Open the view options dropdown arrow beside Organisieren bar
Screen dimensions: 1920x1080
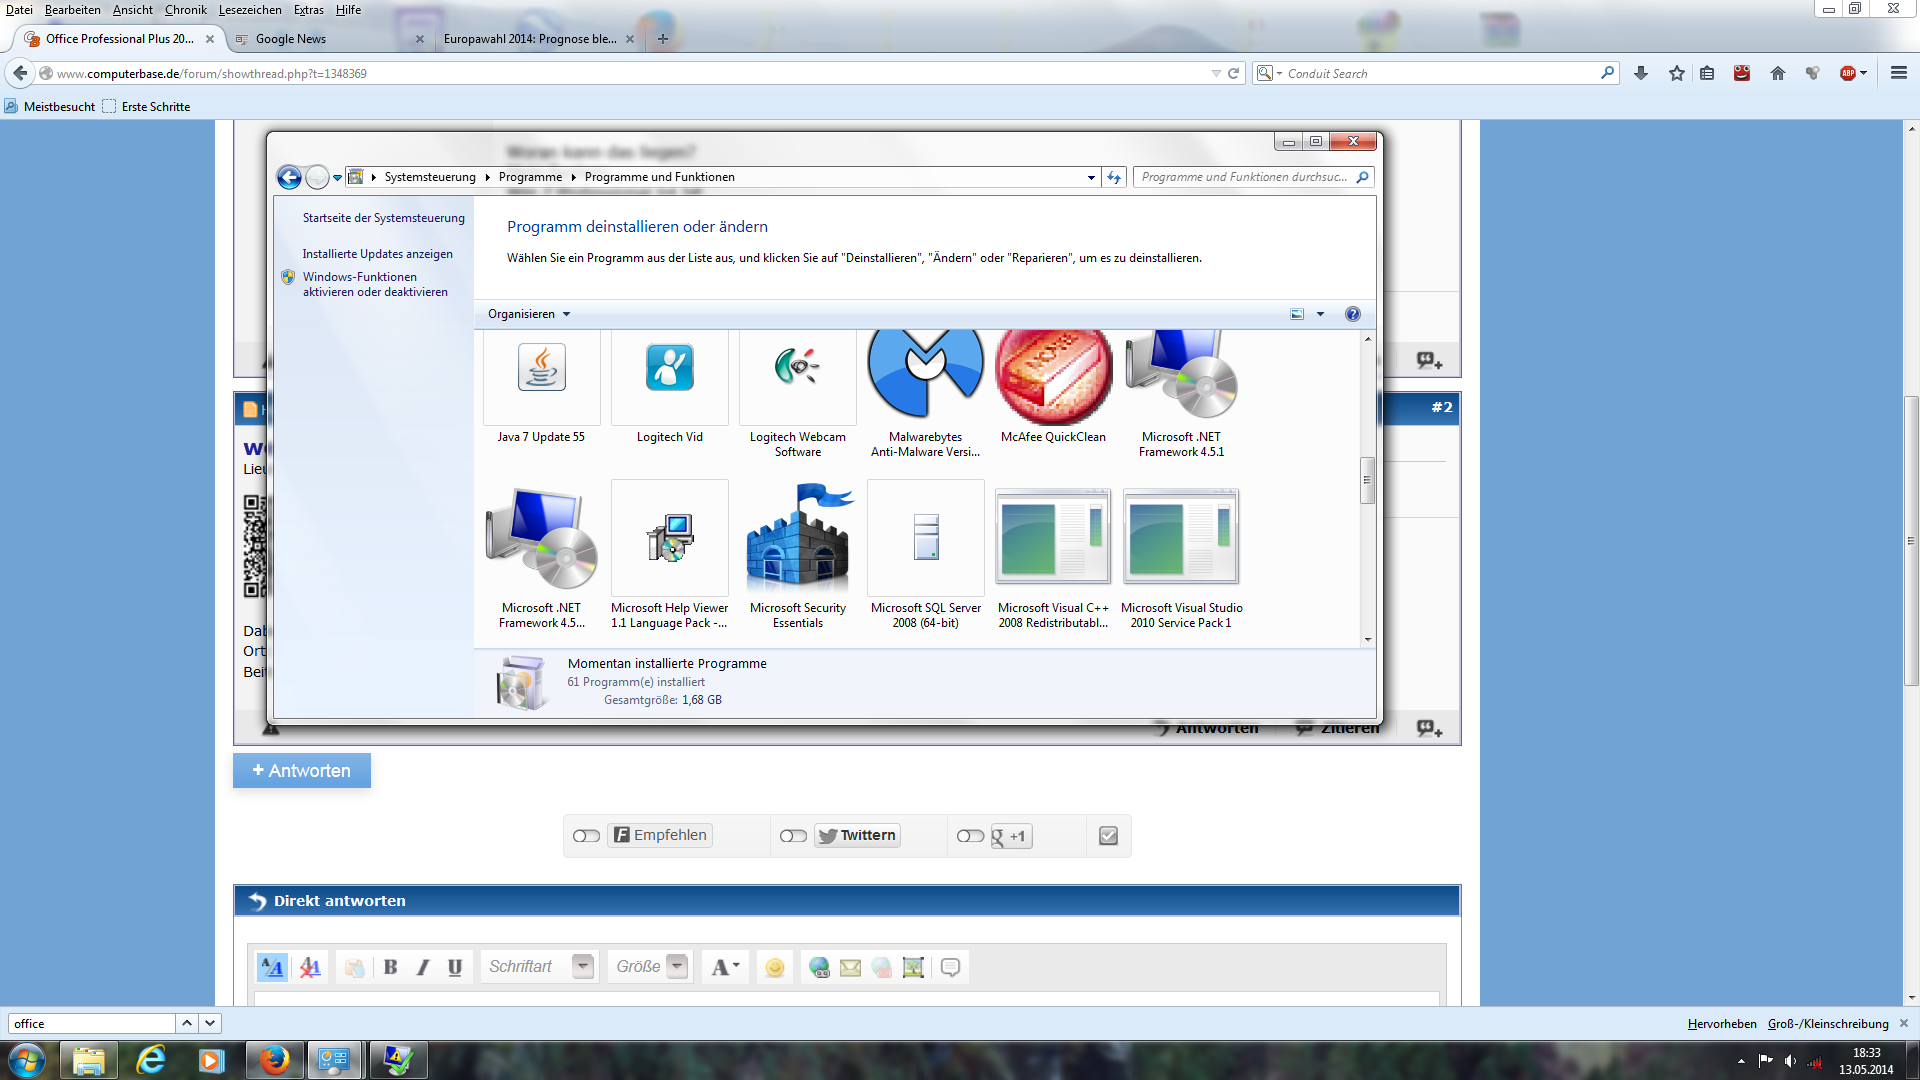(1320, 314)
